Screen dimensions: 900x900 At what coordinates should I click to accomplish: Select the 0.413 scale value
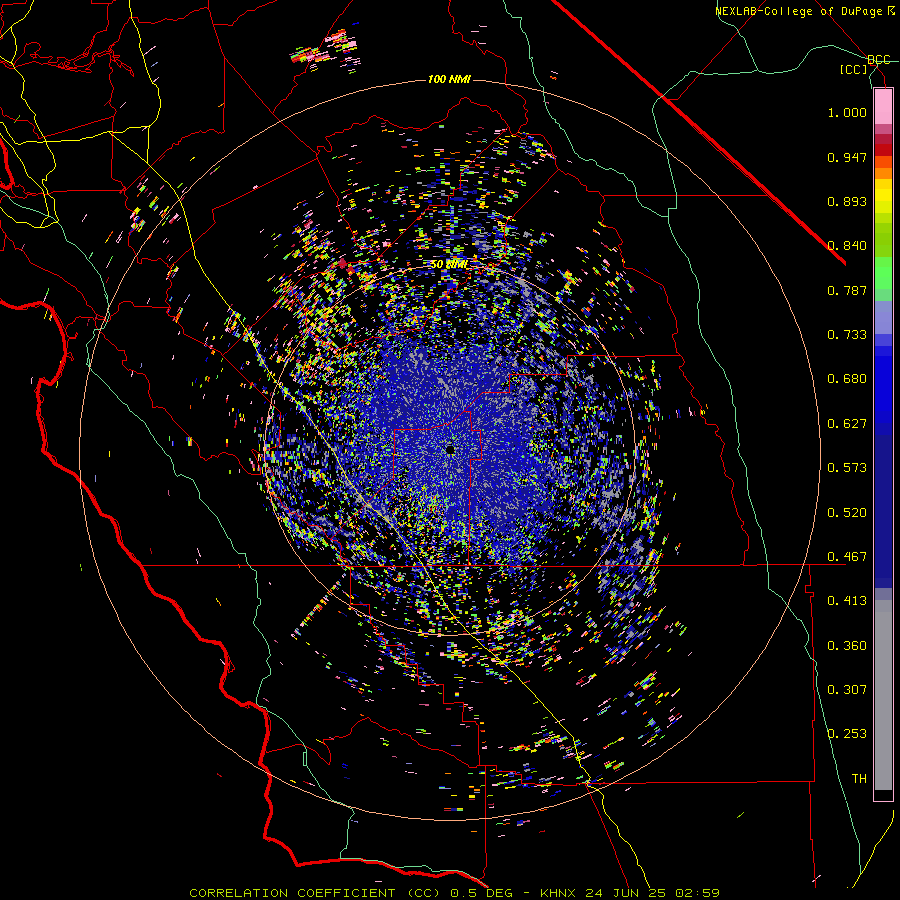click(847, 601)
